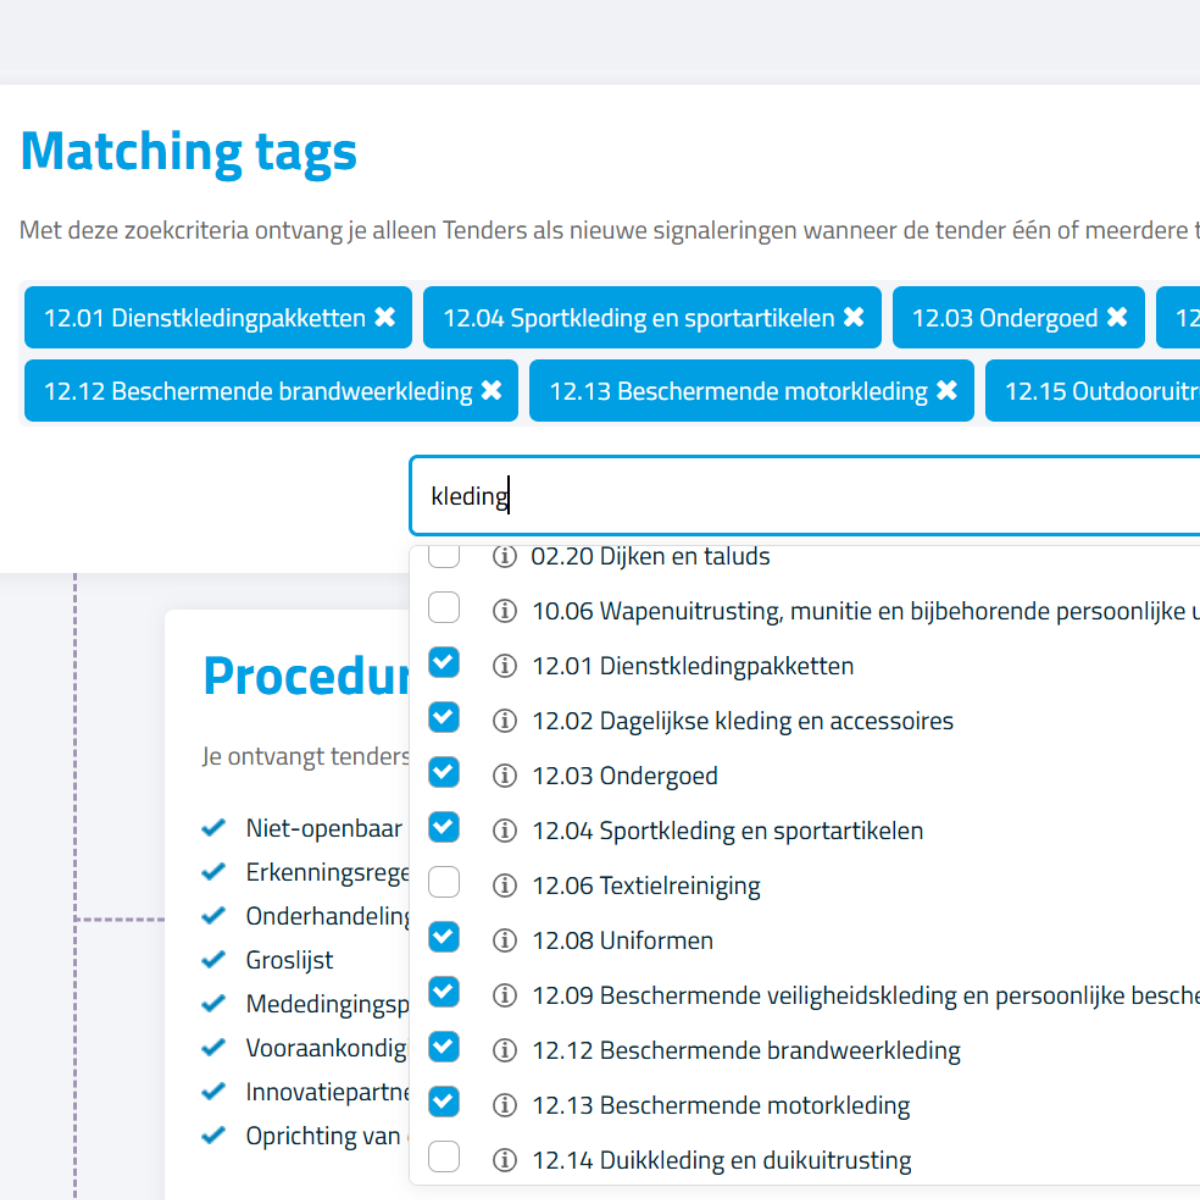The height and width of the screenshot is (1200, 1200).
Task: Show info for 10.06 Wapenuitrusting
Action: 505,611
